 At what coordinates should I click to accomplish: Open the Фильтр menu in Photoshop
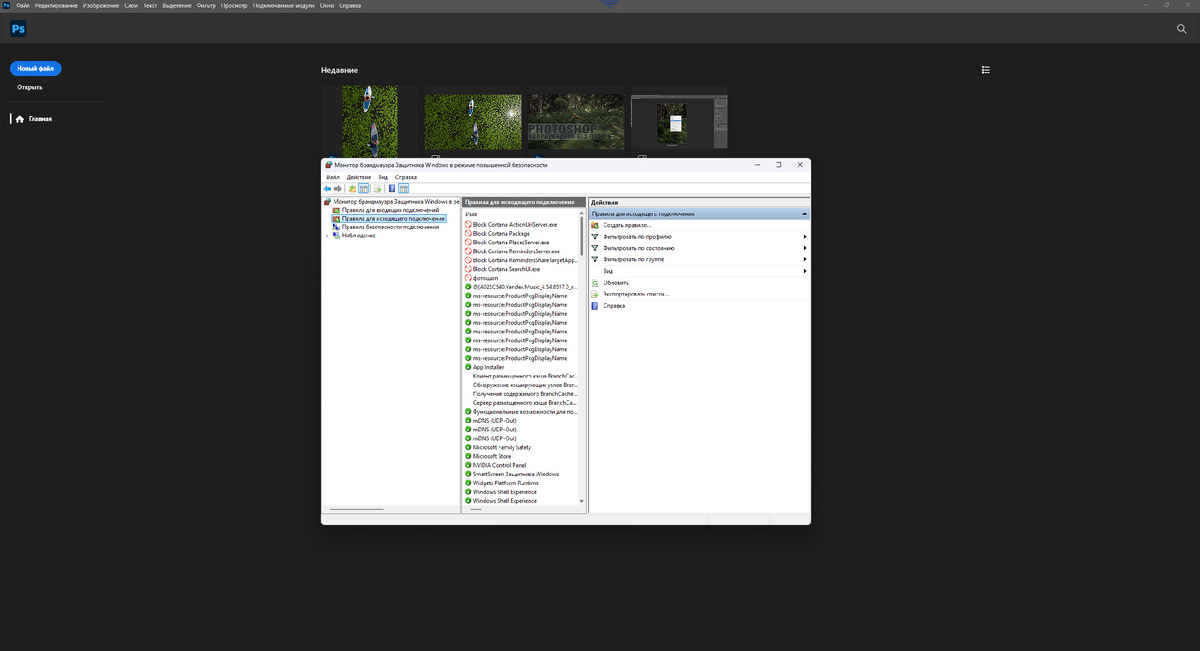[x=206, y=6]
